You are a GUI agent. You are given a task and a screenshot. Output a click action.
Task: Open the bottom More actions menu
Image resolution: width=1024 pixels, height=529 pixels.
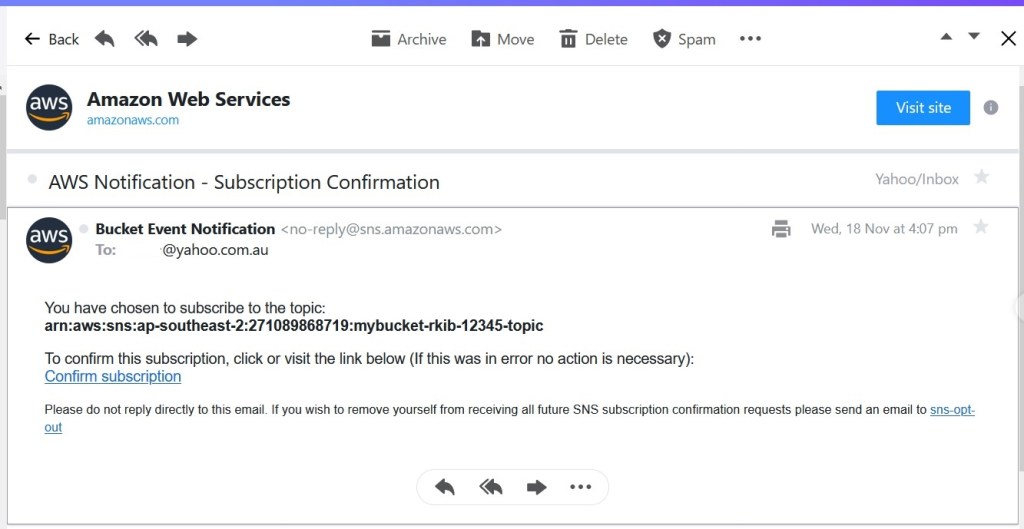click(x=580, y=487)
